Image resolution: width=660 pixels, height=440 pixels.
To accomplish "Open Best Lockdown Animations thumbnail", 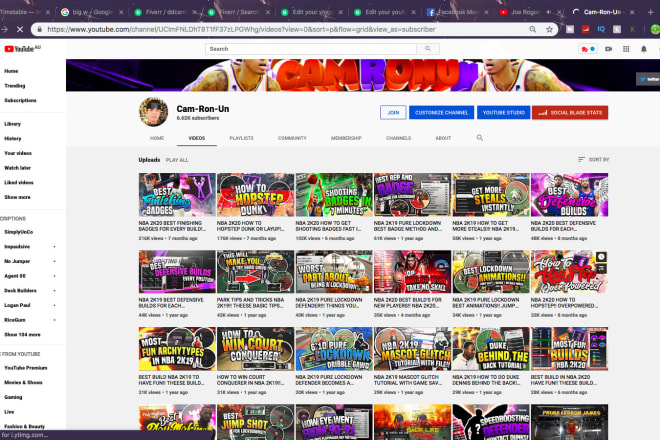I will [491, 272].
